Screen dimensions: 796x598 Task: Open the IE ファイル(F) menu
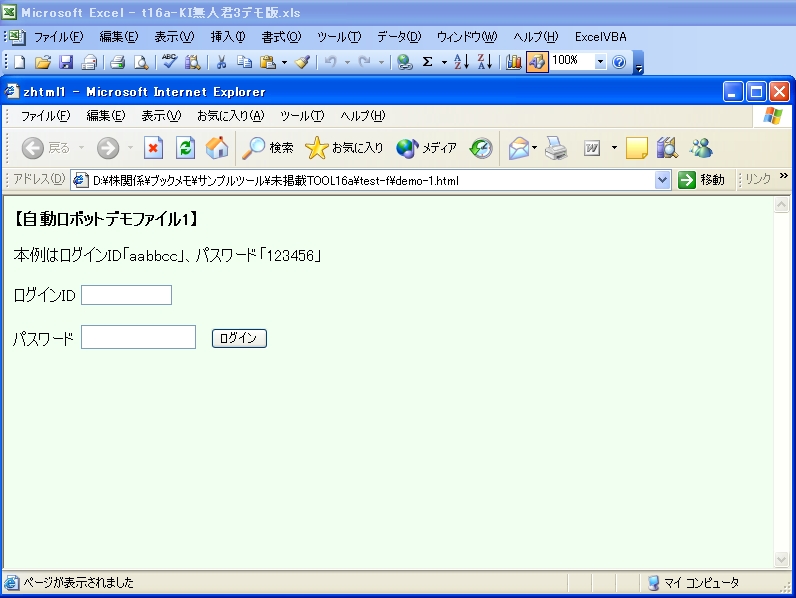click(45, 116)
